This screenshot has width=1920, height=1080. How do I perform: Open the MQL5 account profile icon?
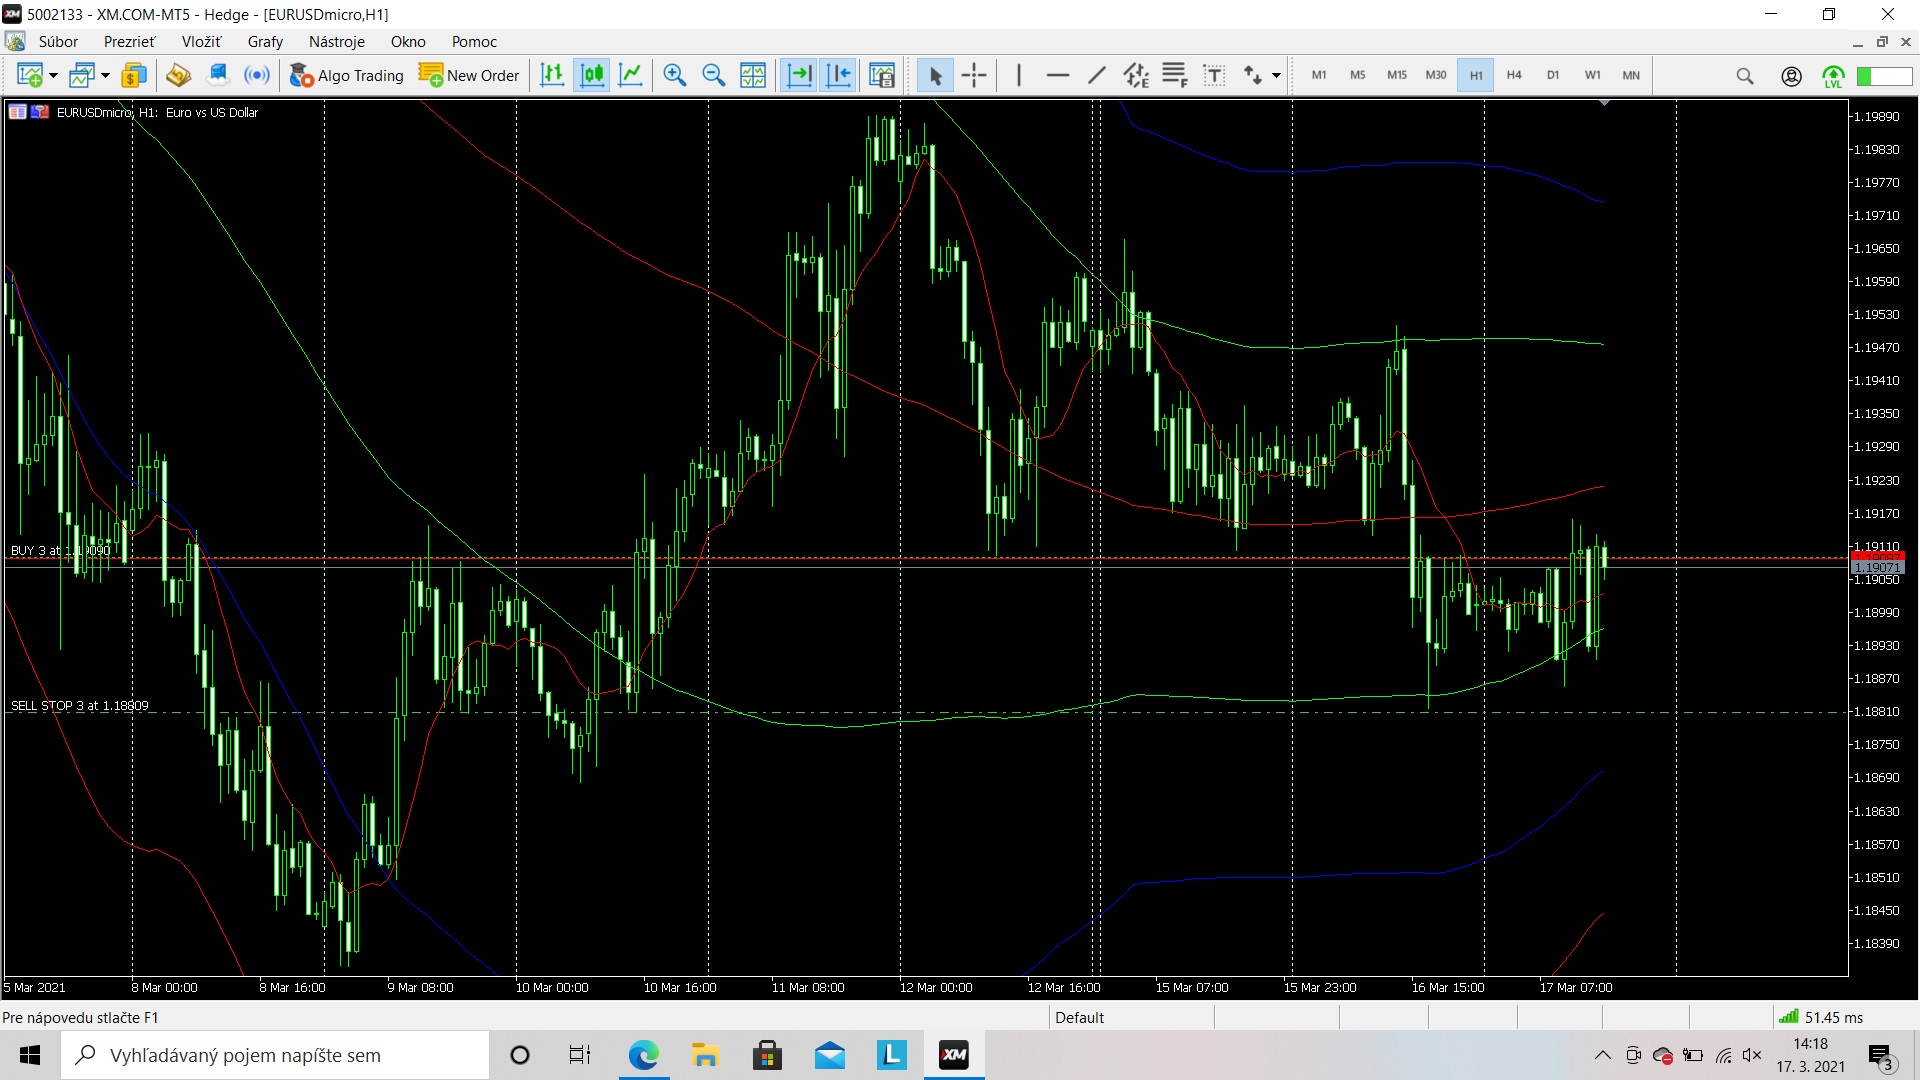(1792, 76)
